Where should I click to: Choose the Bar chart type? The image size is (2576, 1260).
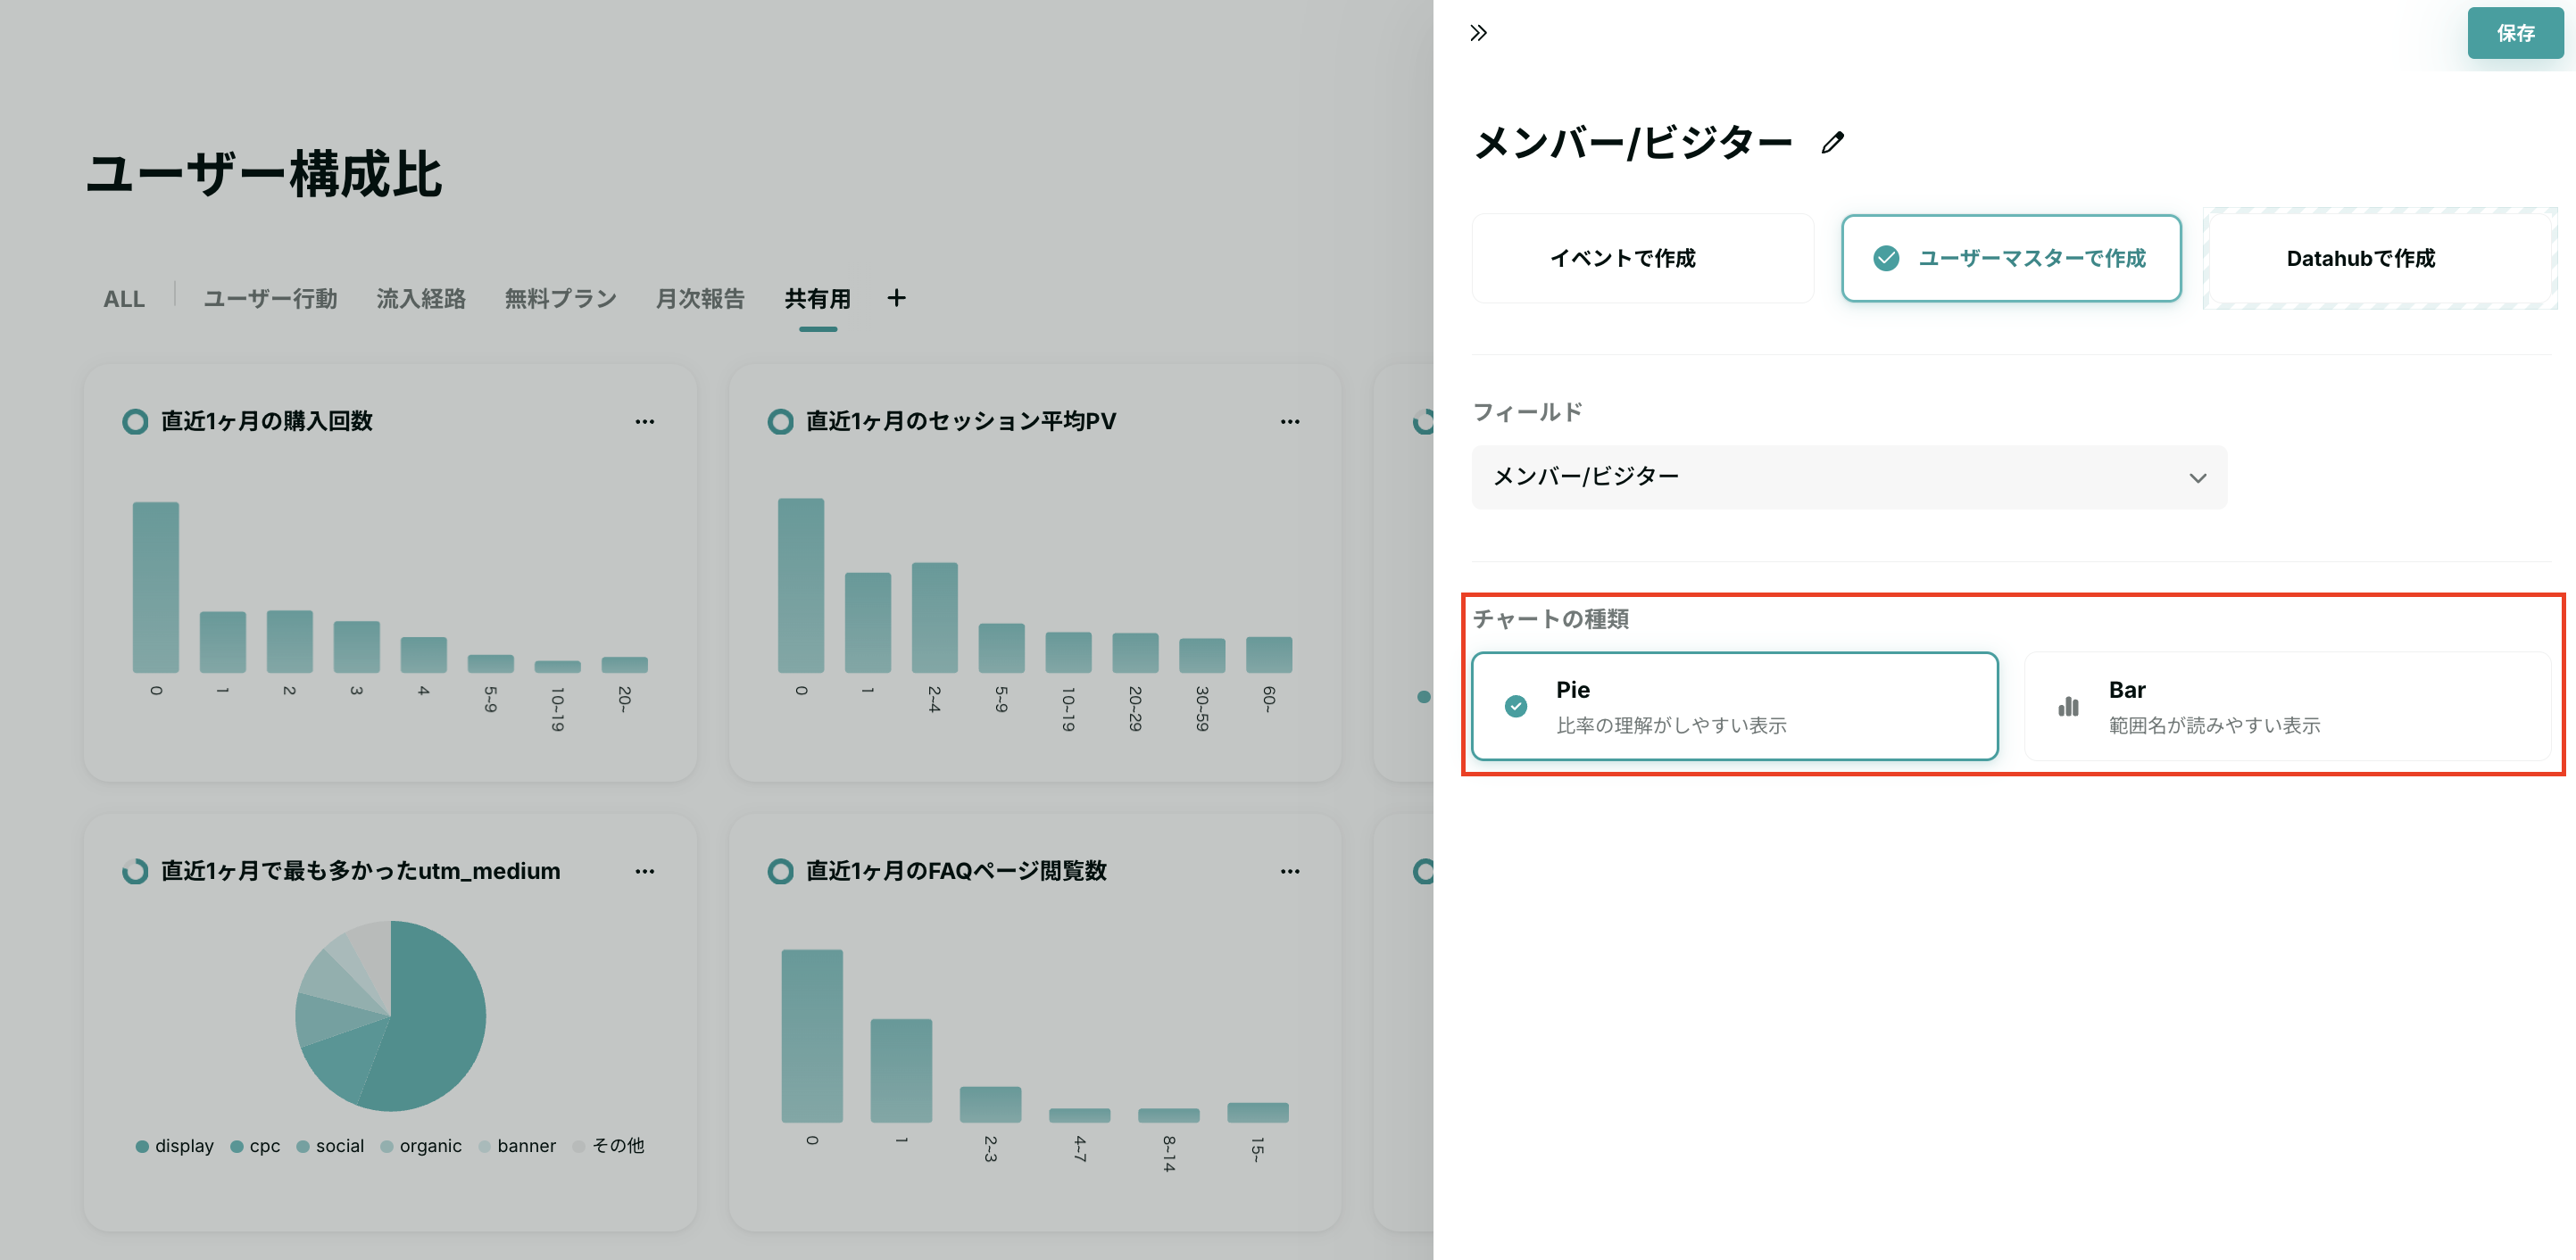coord(2288,706)
